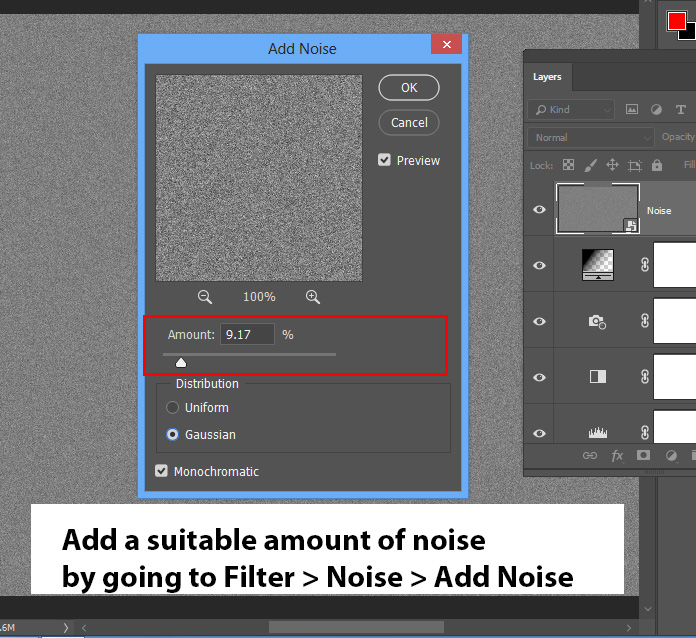Open the Normal blend mode dropdown

pos(591,137)
